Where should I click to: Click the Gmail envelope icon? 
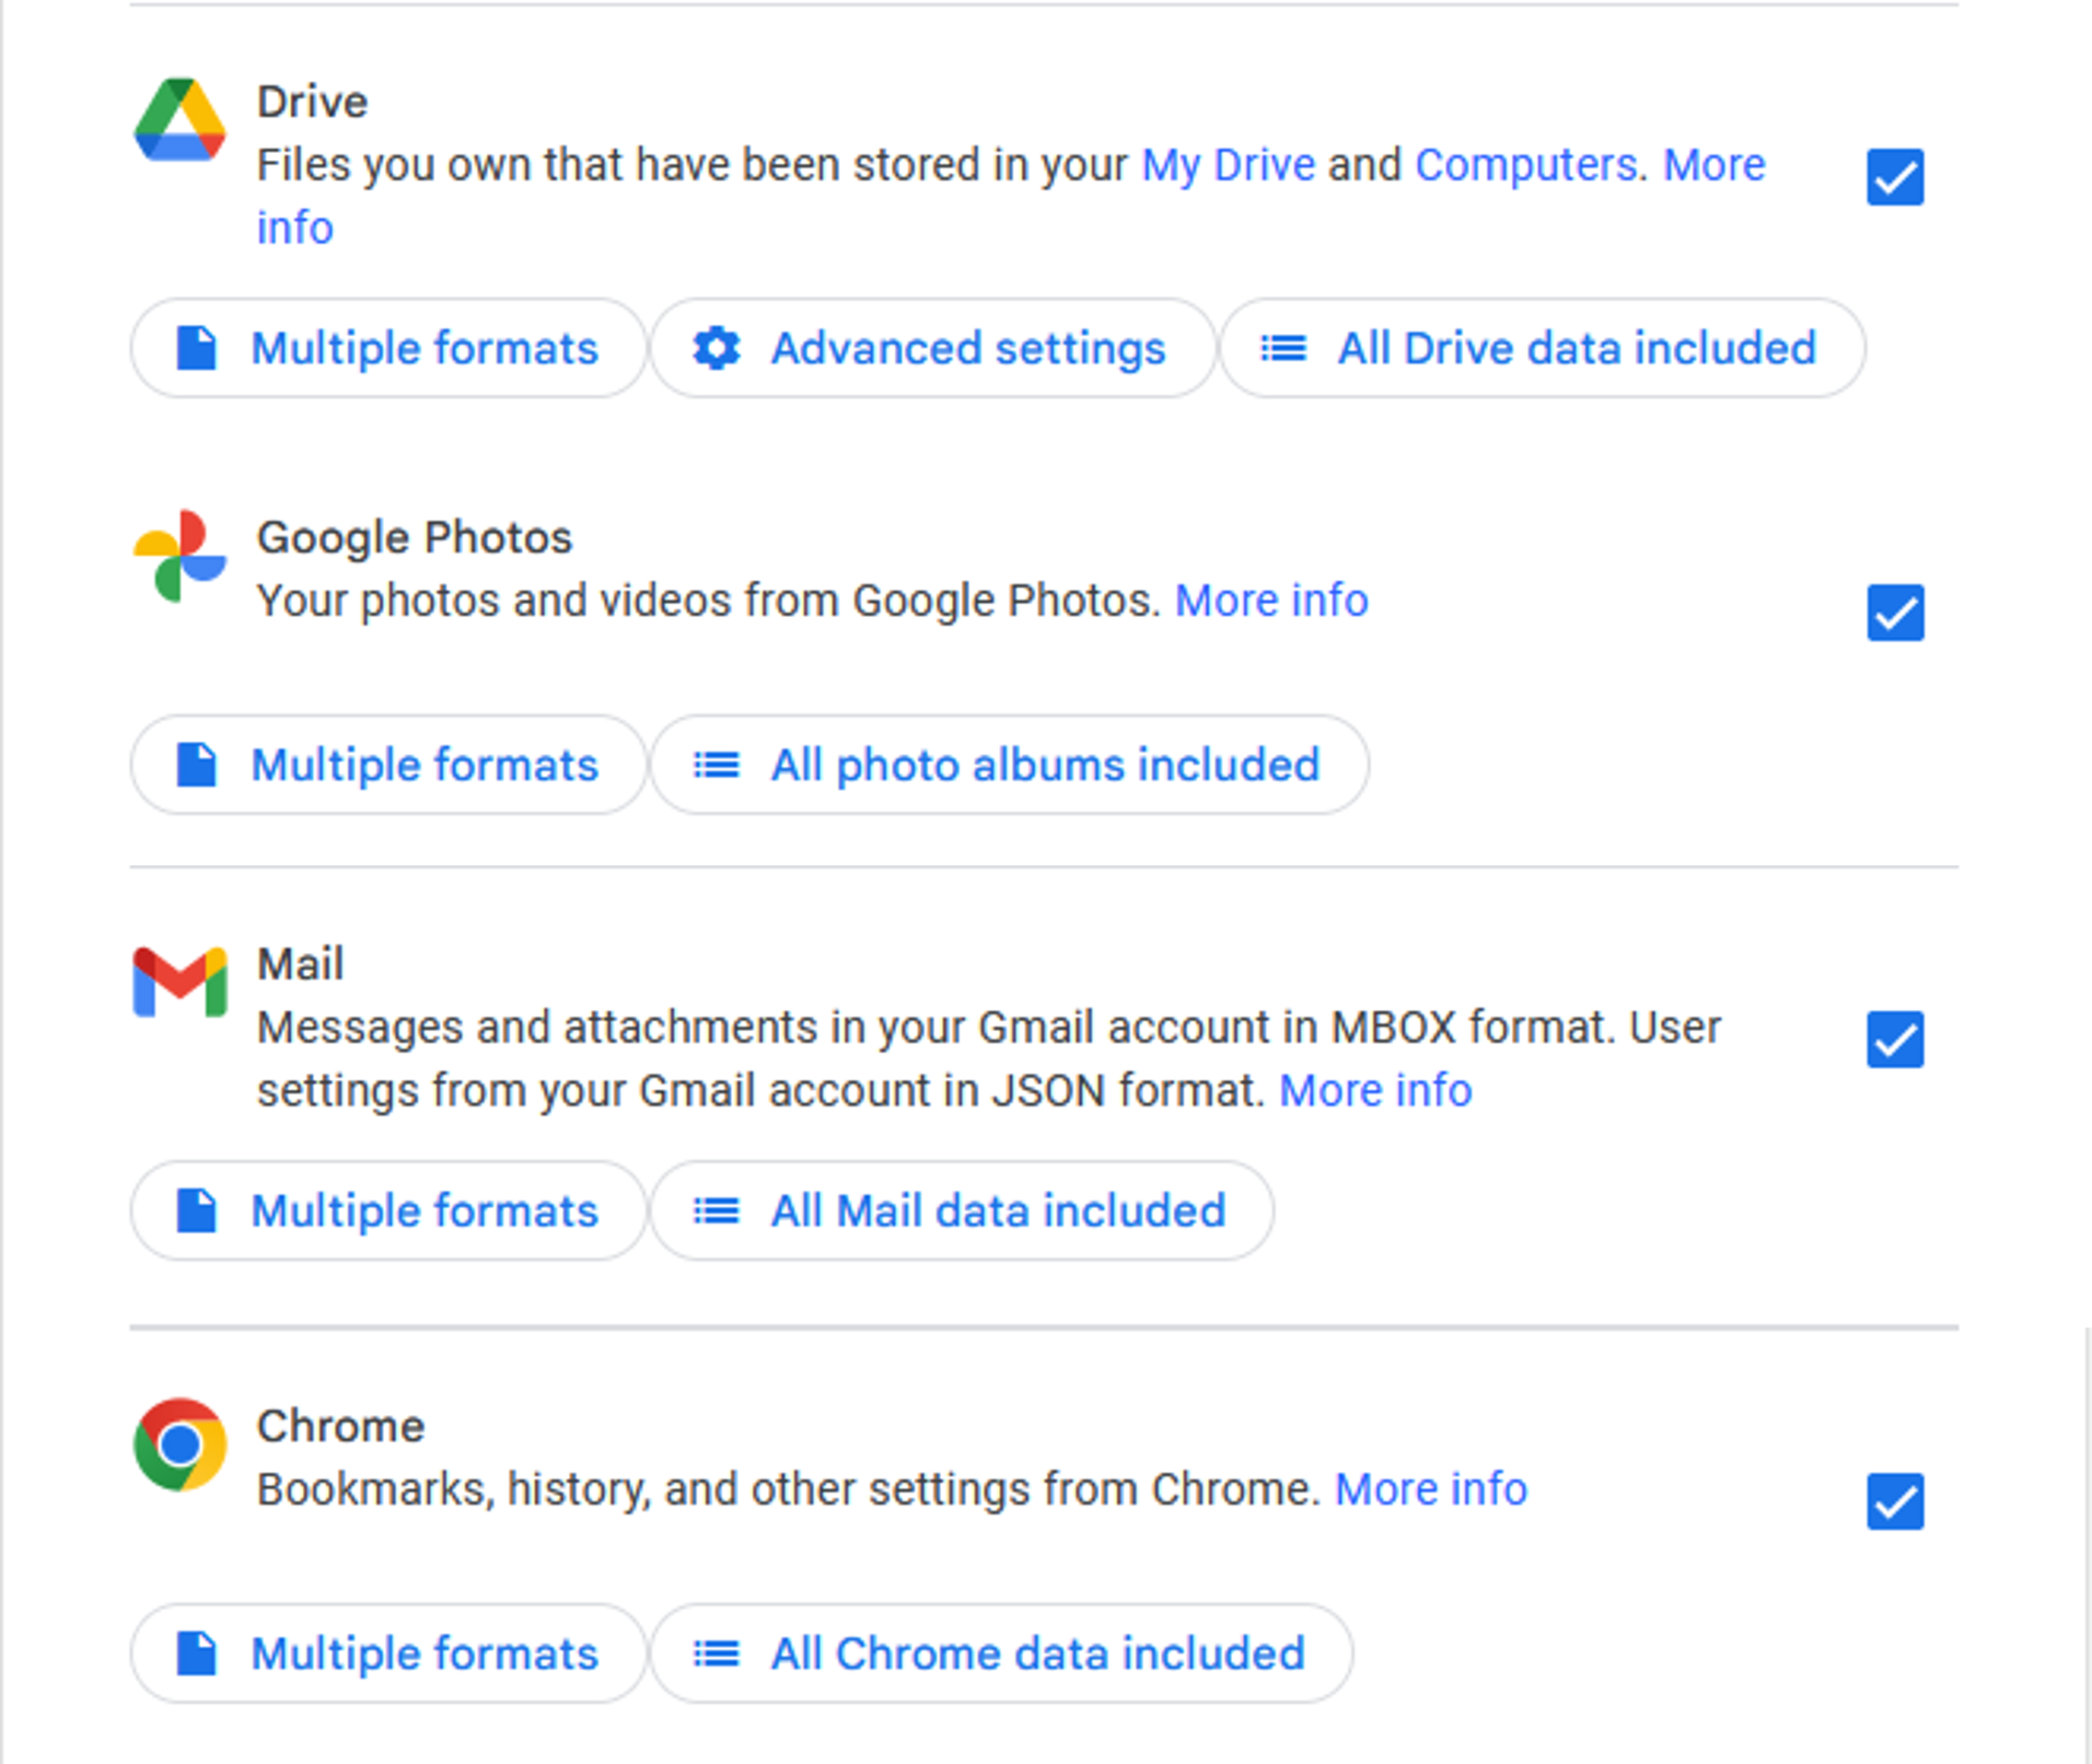[x=180, y=982]
